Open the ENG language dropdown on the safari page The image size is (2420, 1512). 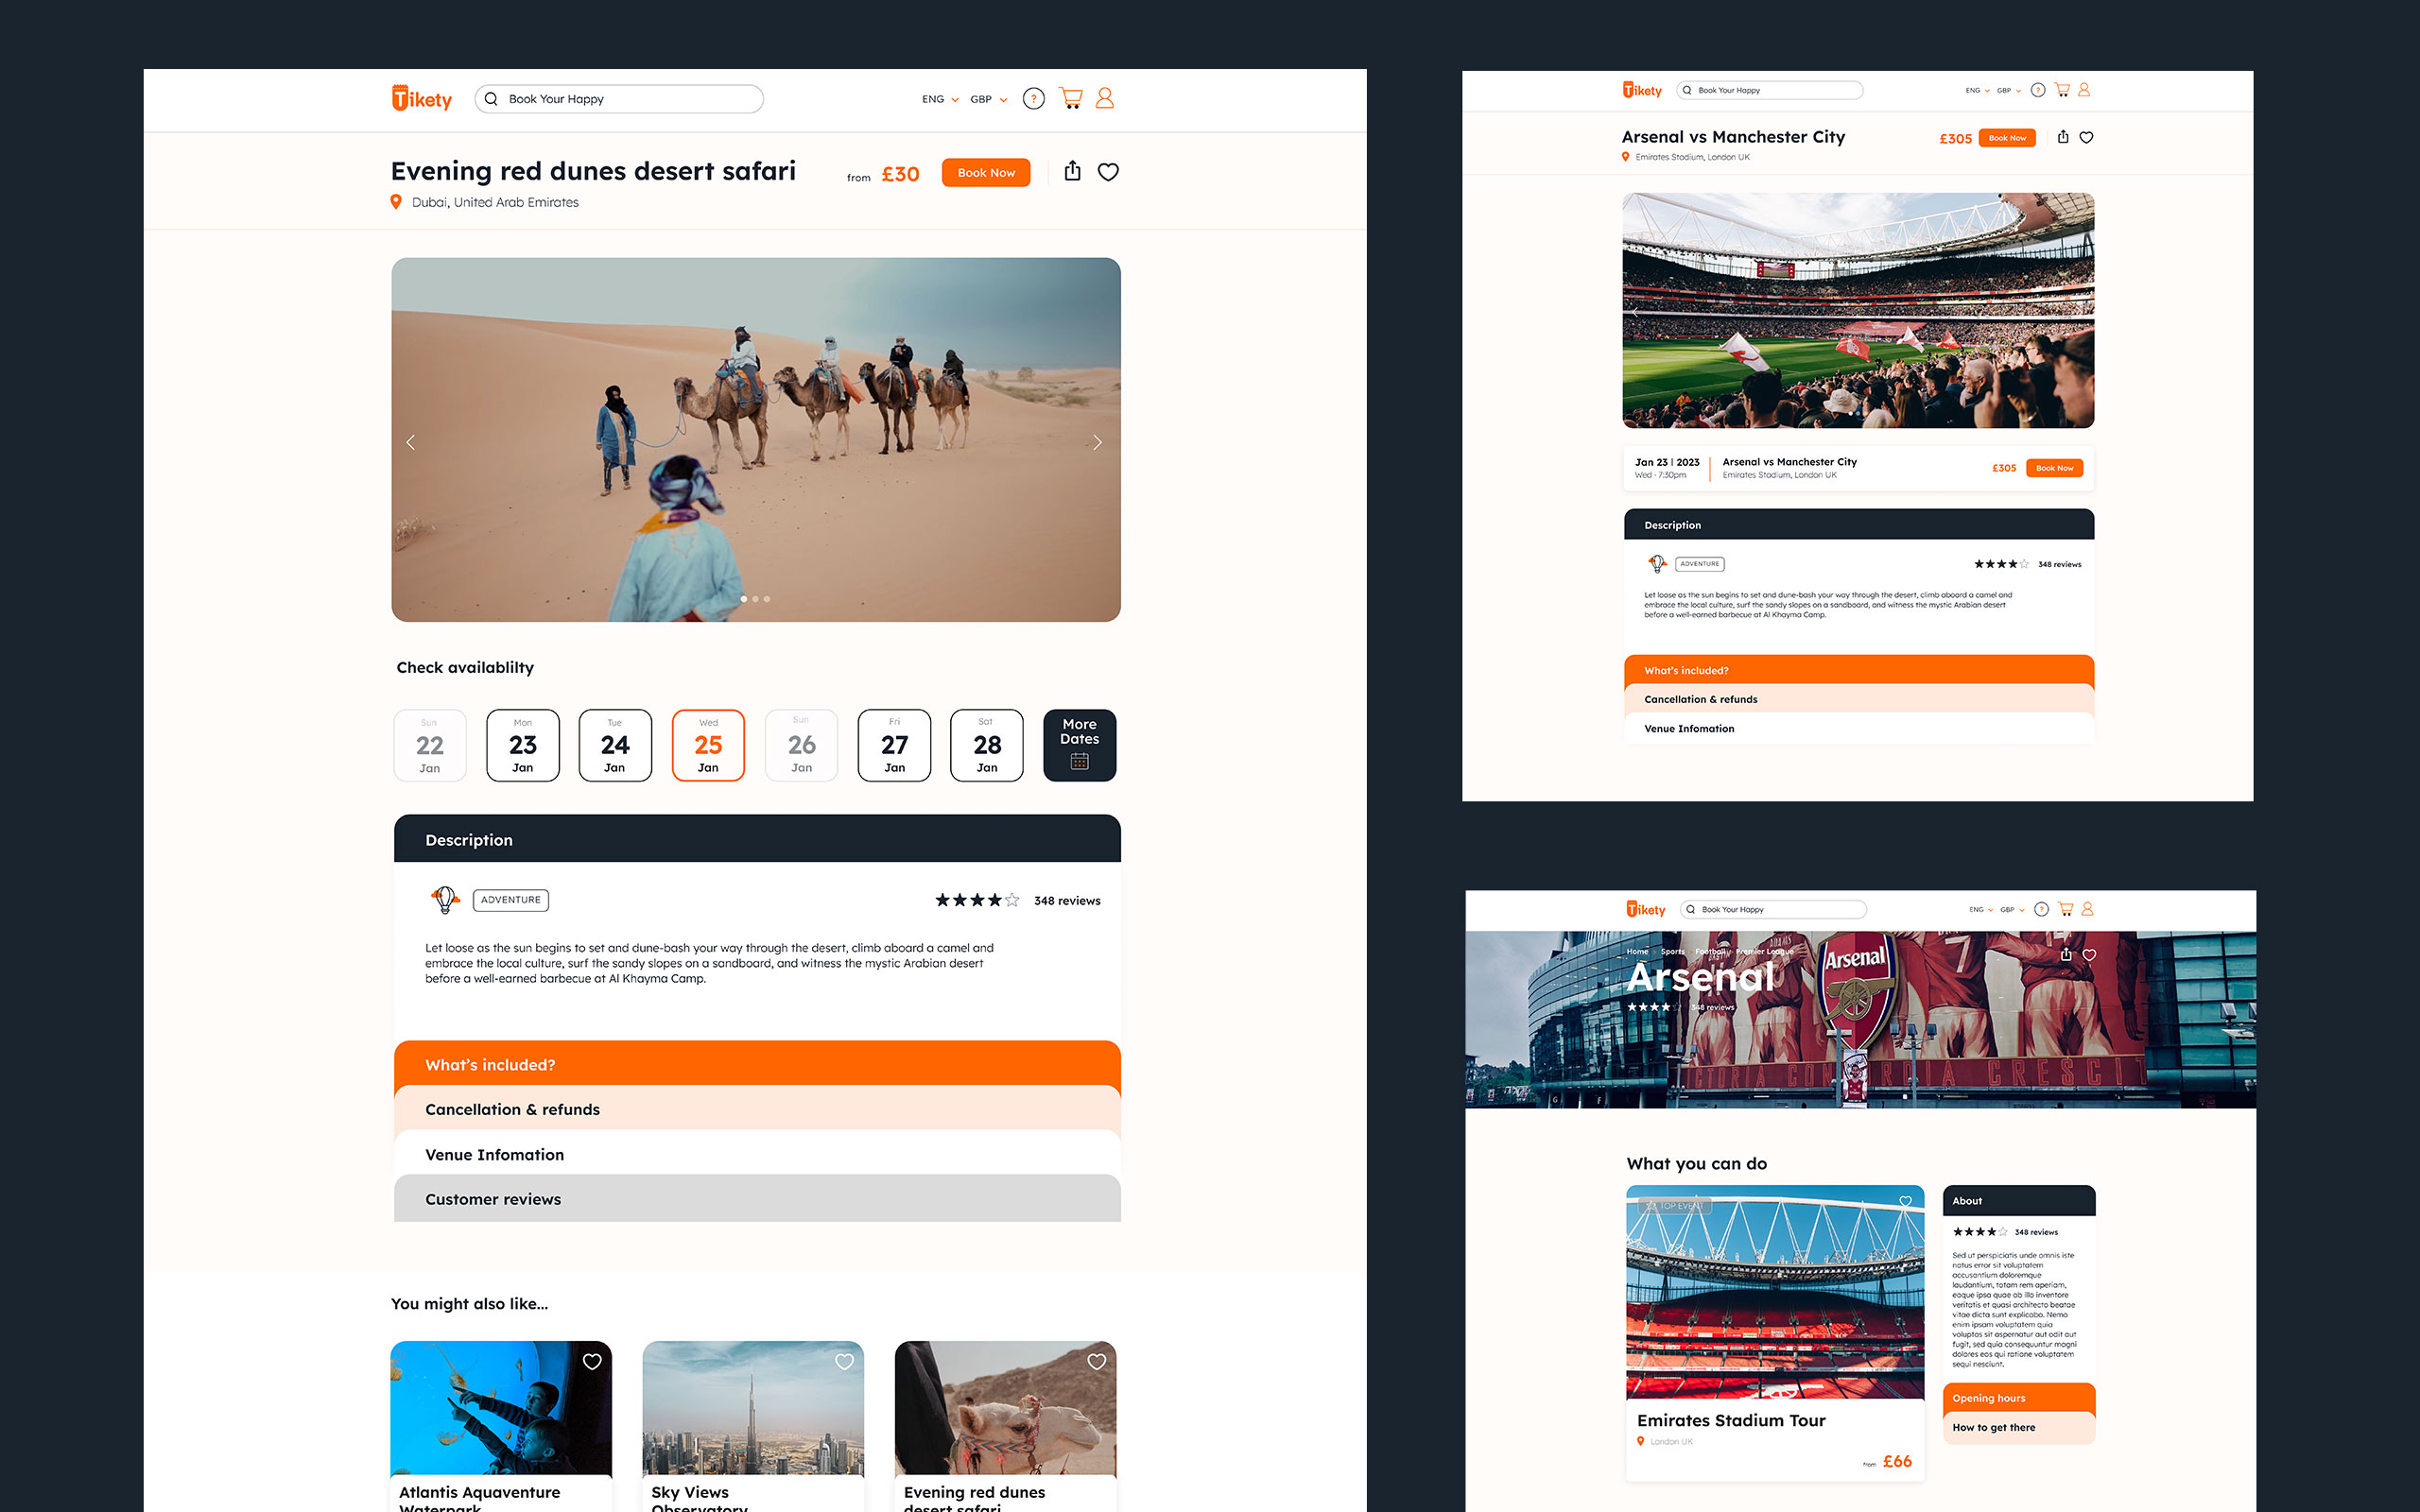[x=940, y=99]
